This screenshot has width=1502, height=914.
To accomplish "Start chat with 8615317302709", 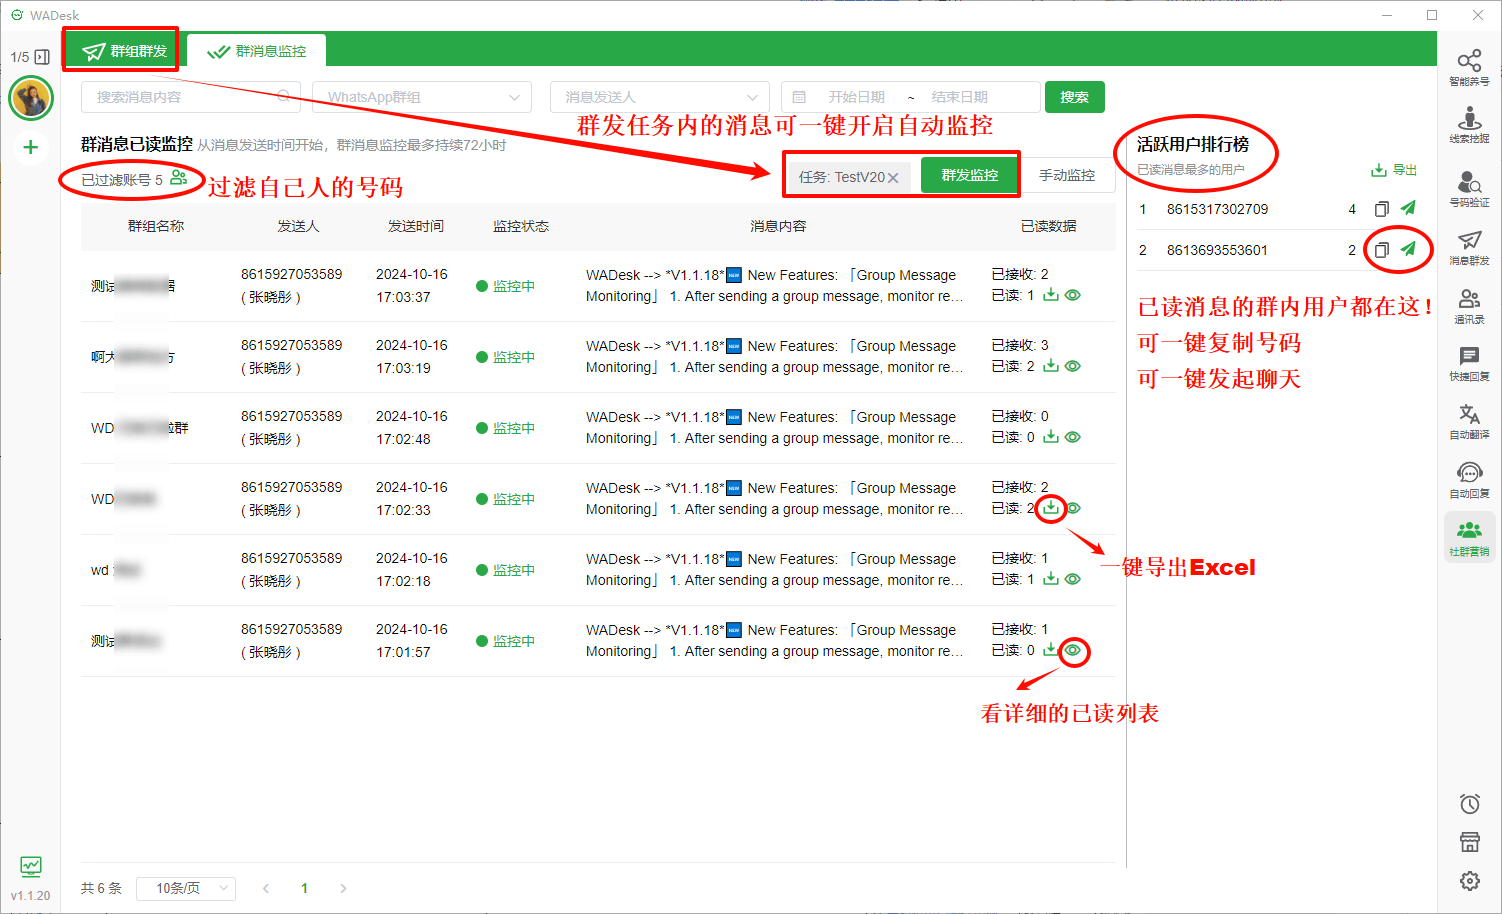I will pos(1408,208).
